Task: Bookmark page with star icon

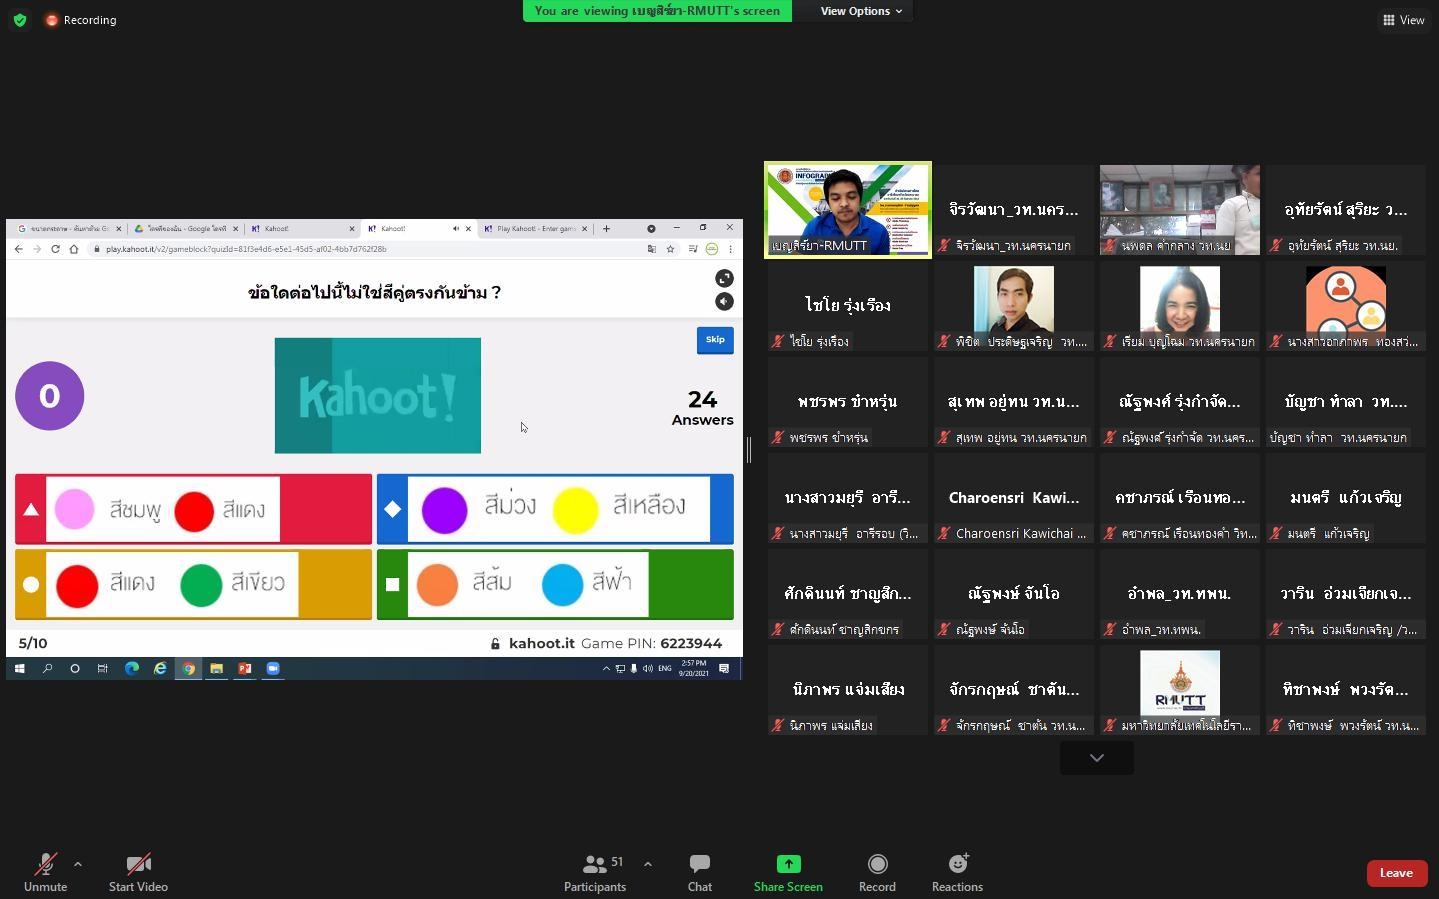Action: pos(670,249)
